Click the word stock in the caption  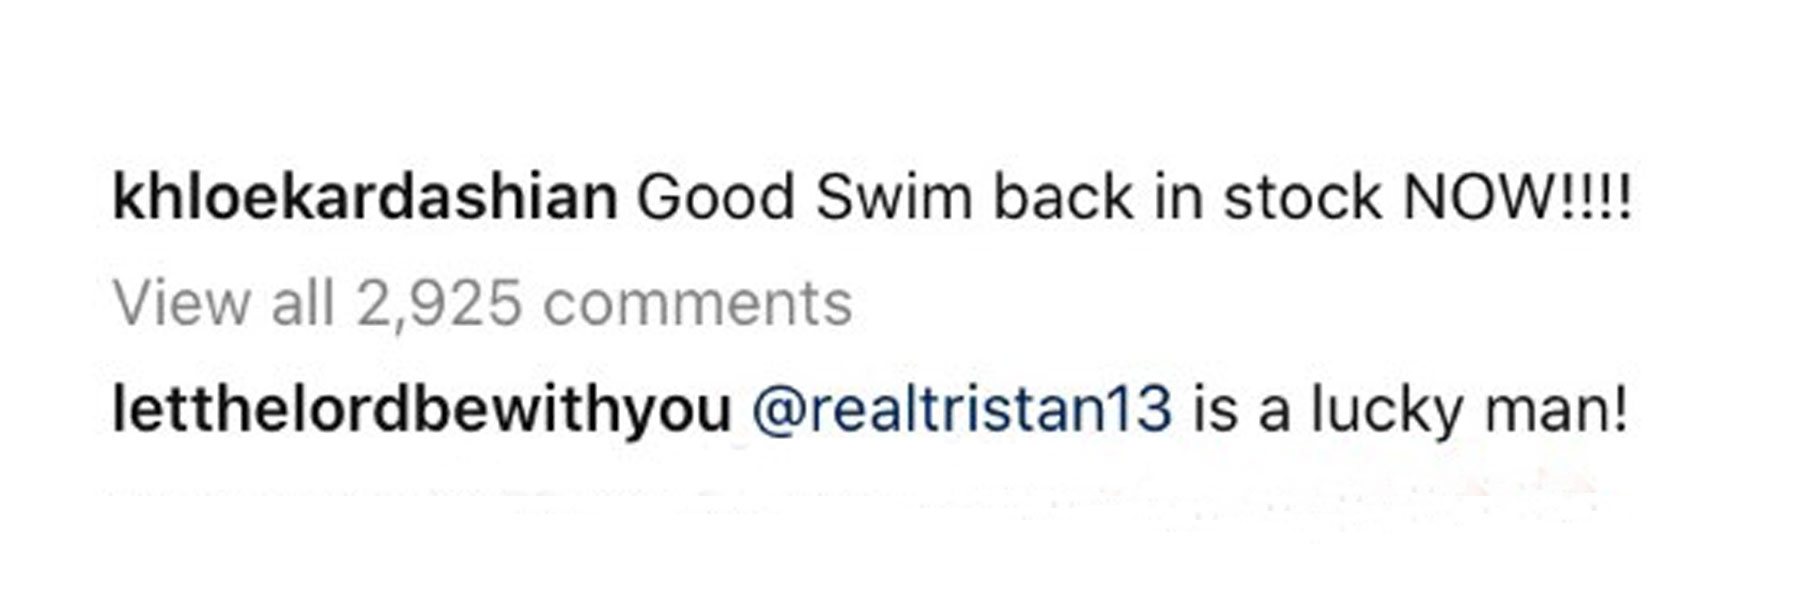[1302, 197]
